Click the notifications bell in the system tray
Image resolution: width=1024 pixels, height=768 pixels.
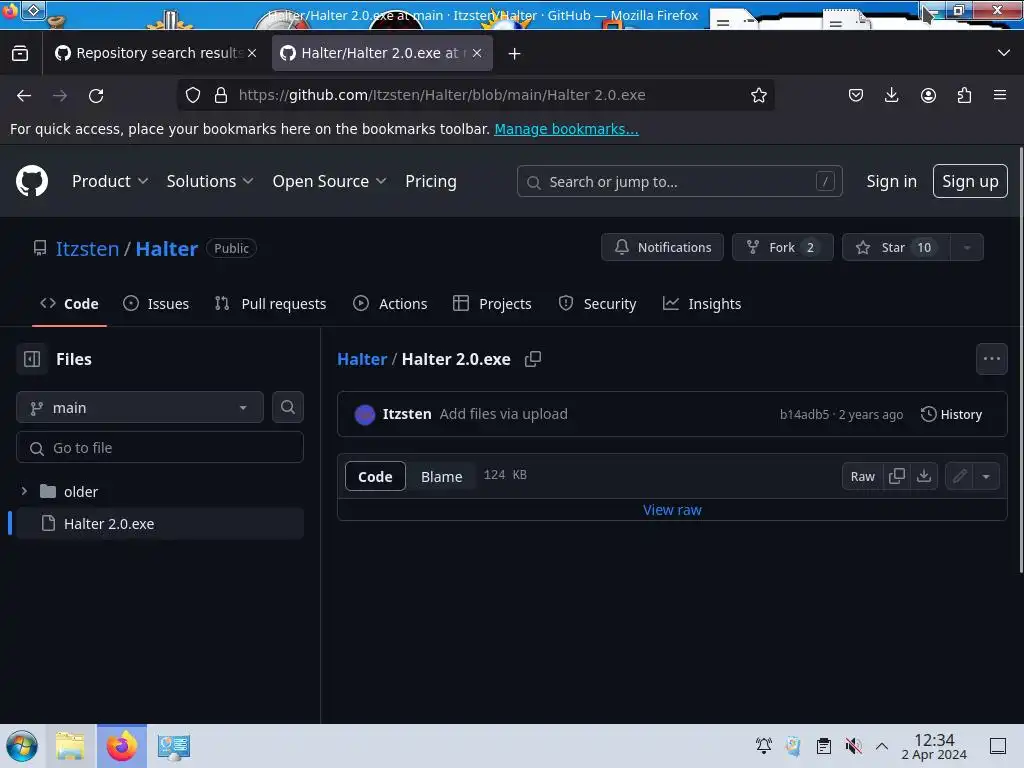pyautogui.click(x=763, y=745)
